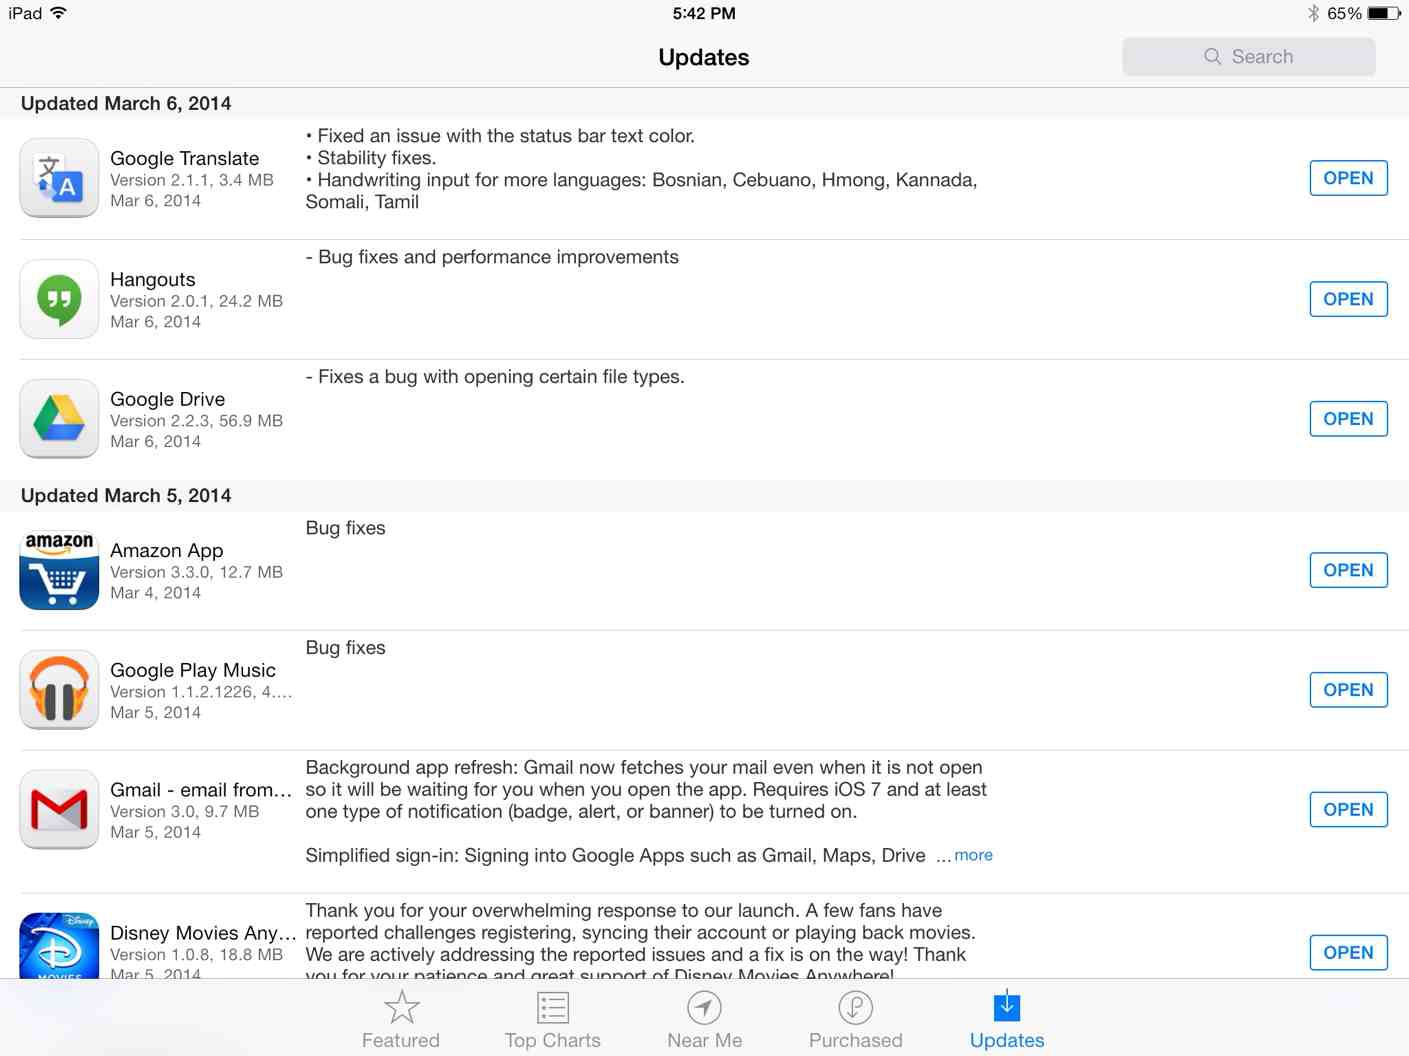Tap 'Fixes a bug with opening certain file types' note
Screen dimensions: 1409x1056
point(495,377)
